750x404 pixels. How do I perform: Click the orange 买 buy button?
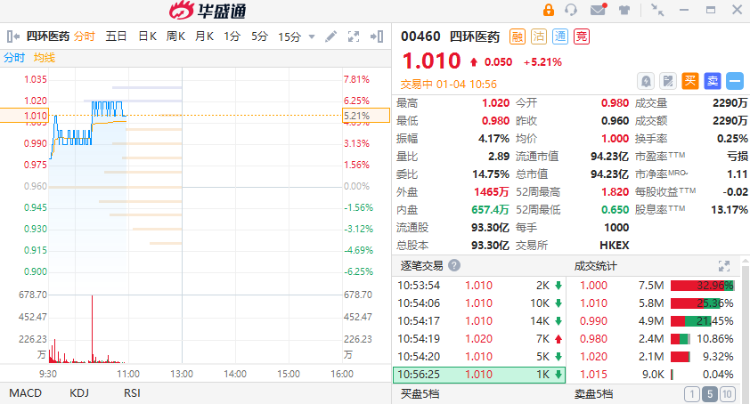click(x=690, y=81)
